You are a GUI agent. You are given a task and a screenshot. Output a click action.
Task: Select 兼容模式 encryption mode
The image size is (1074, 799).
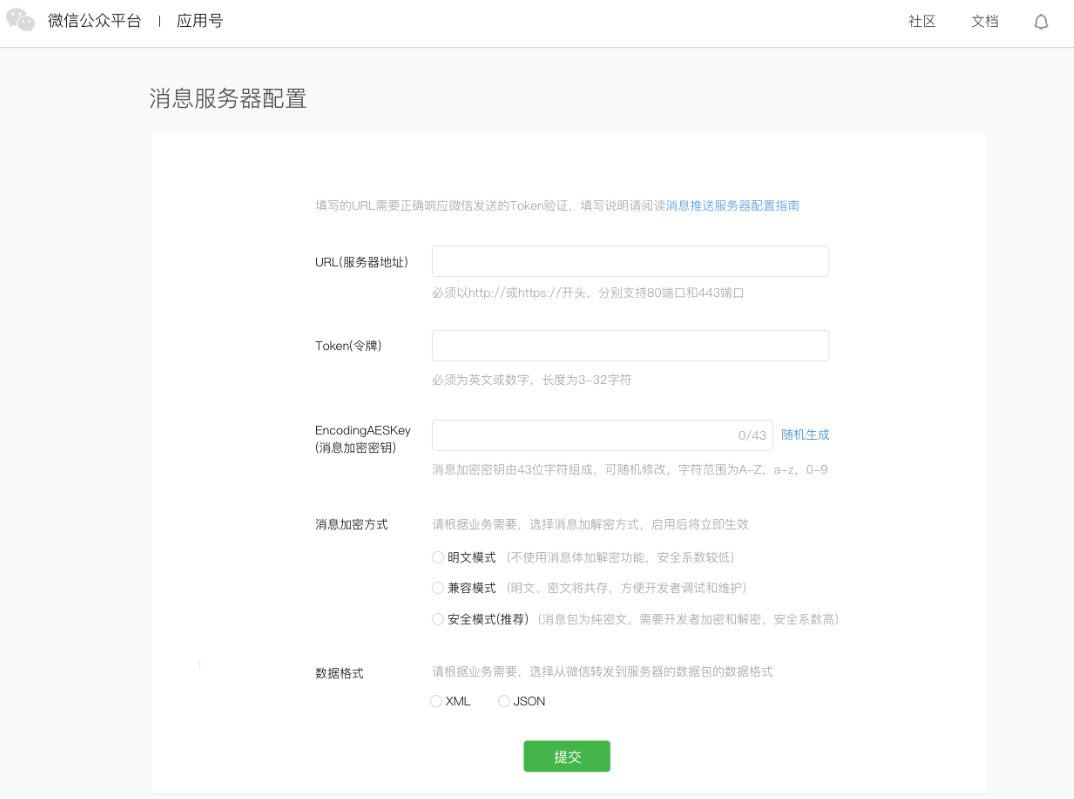[437, 588]
